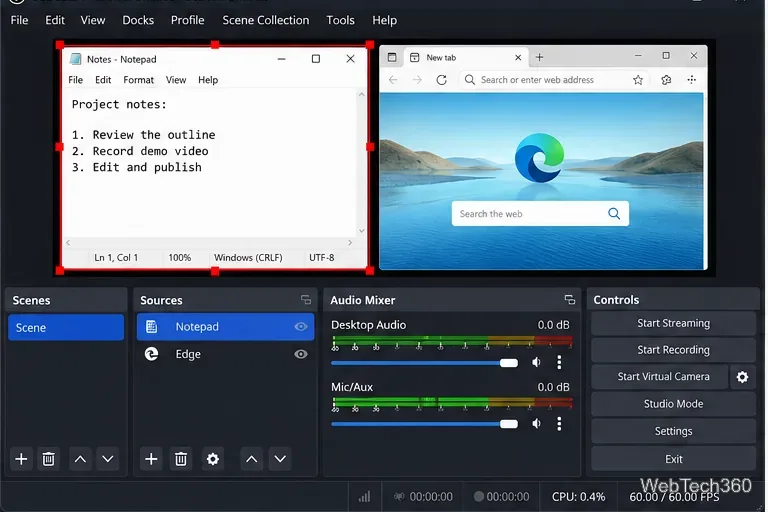Adjust Desktop Audio volume slider handle
This screenshot has width=768, height=512.
pos(509,363)
